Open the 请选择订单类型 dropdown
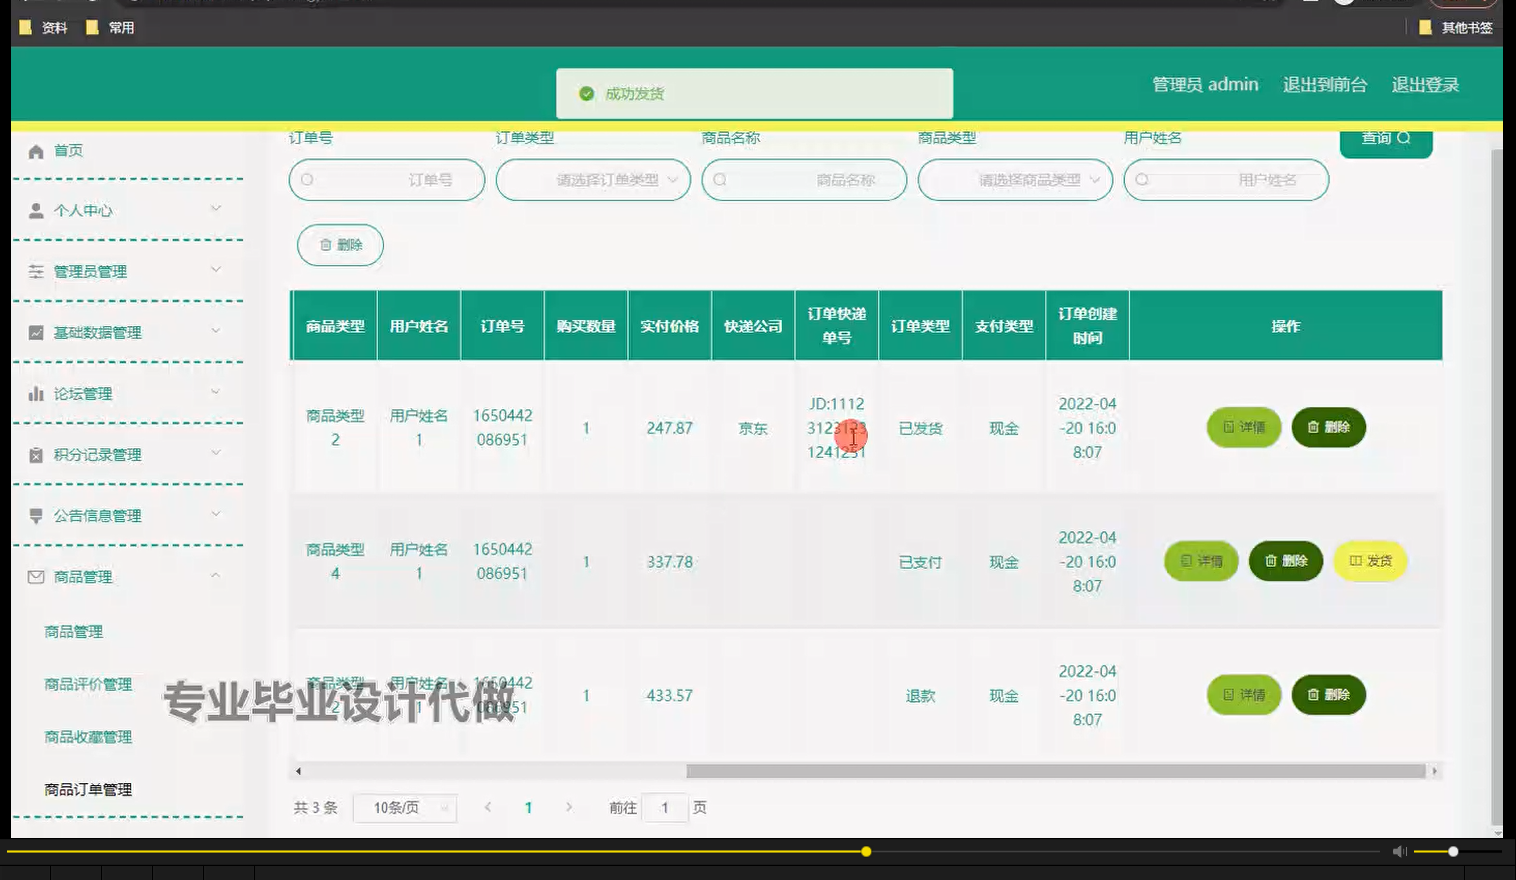The width and height of the screenshot is (1516, 880). pyautogui.click(x=593, y=180)
